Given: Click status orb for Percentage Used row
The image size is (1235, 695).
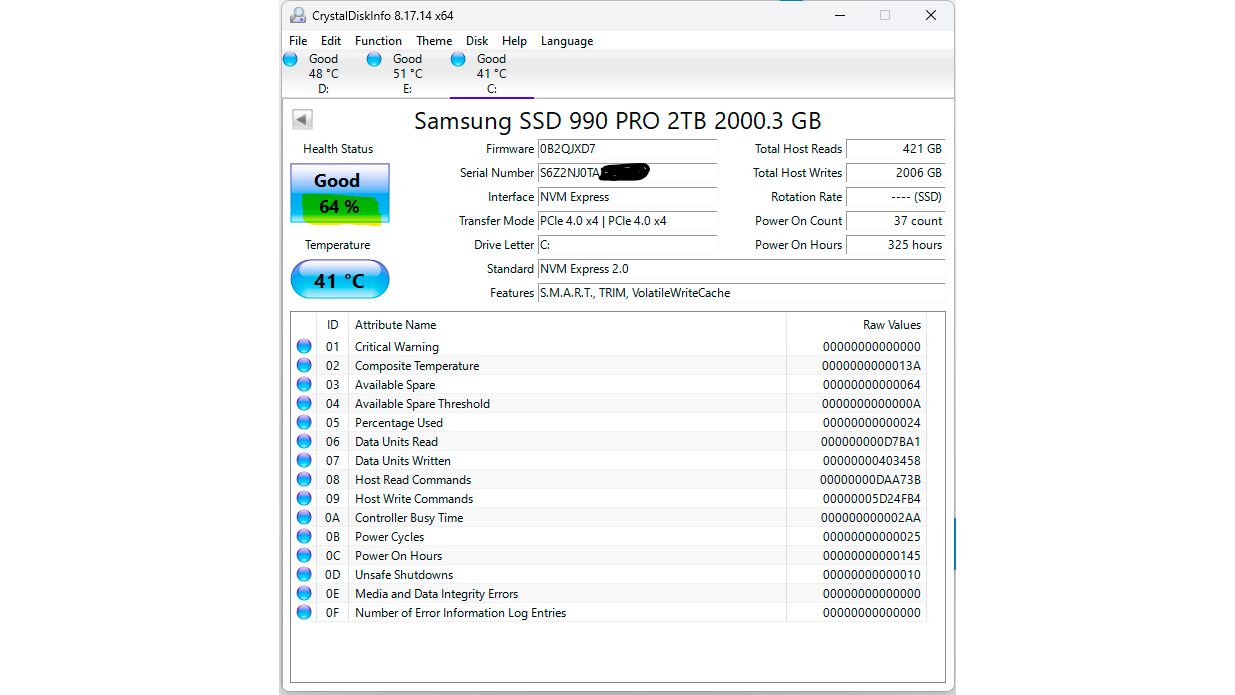Looking at the screenshot, I should pyautogui.click(x=304, y=423).
